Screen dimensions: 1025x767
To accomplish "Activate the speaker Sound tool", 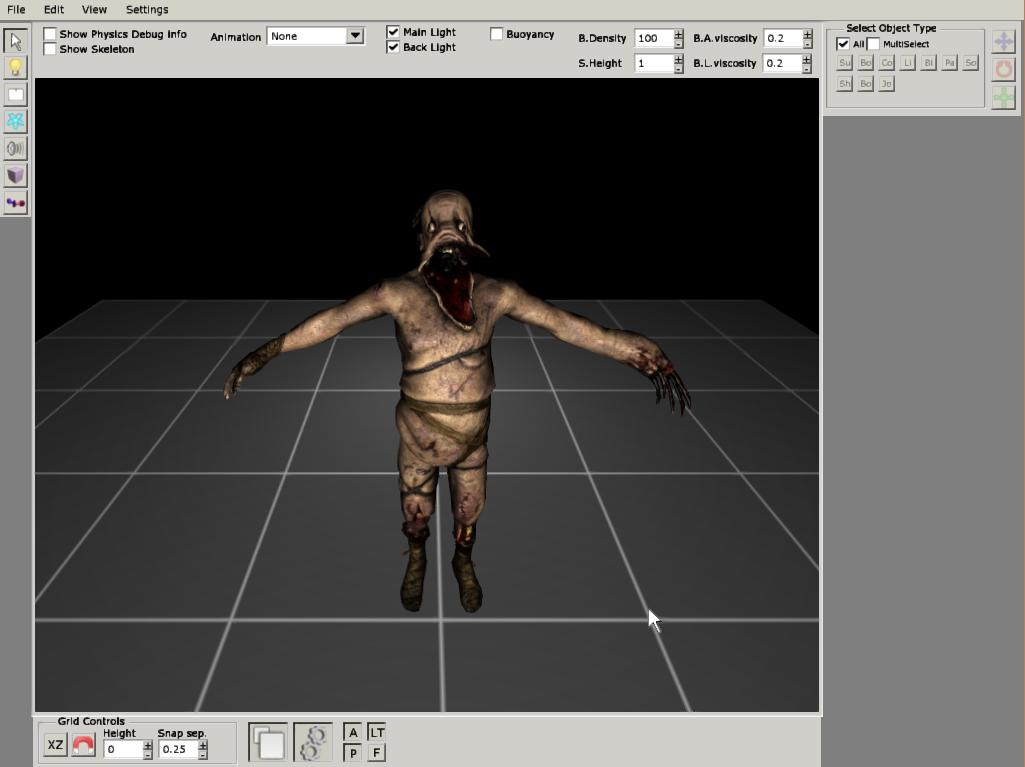I will (x=15, y=149).
